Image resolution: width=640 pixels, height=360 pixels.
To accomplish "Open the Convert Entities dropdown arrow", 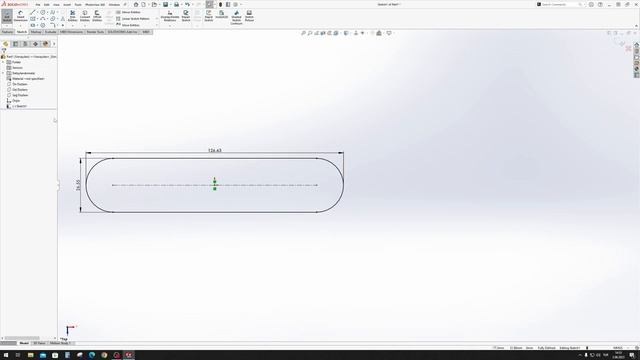I will pos(85,26).
